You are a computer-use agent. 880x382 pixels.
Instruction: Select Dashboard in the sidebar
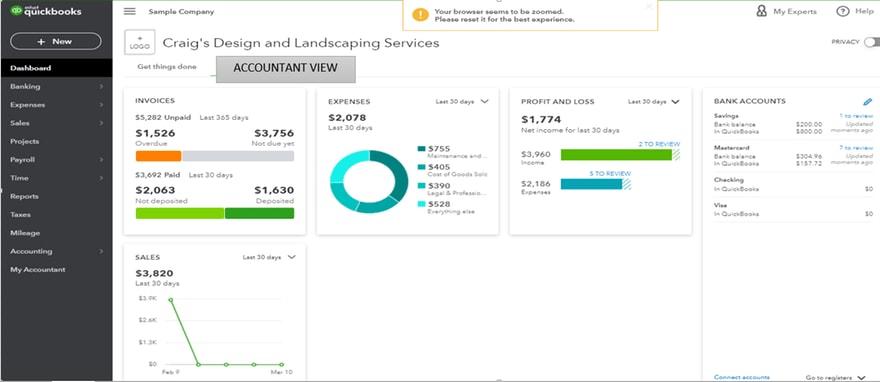[56, 68]
